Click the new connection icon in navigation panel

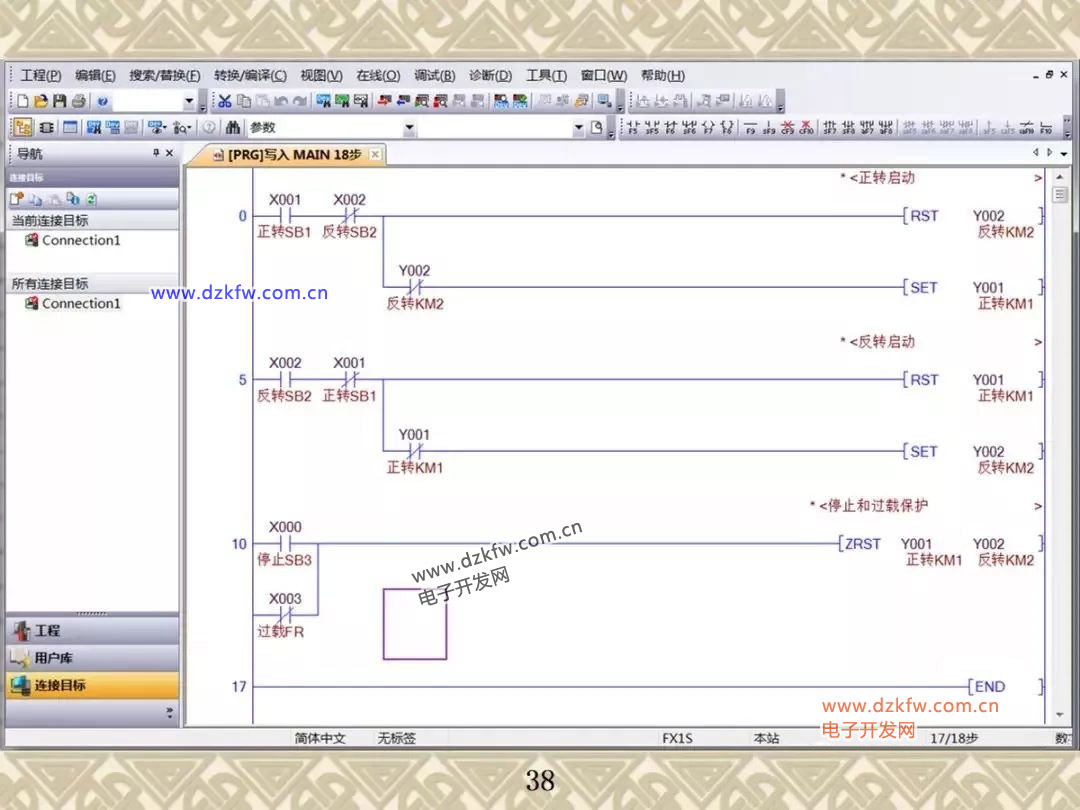click(x=17, y=199)
